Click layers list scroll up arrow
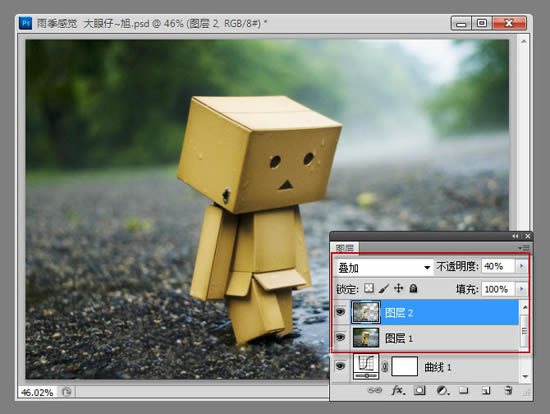This screenshot has height=414, width=550. click(525, 308)
